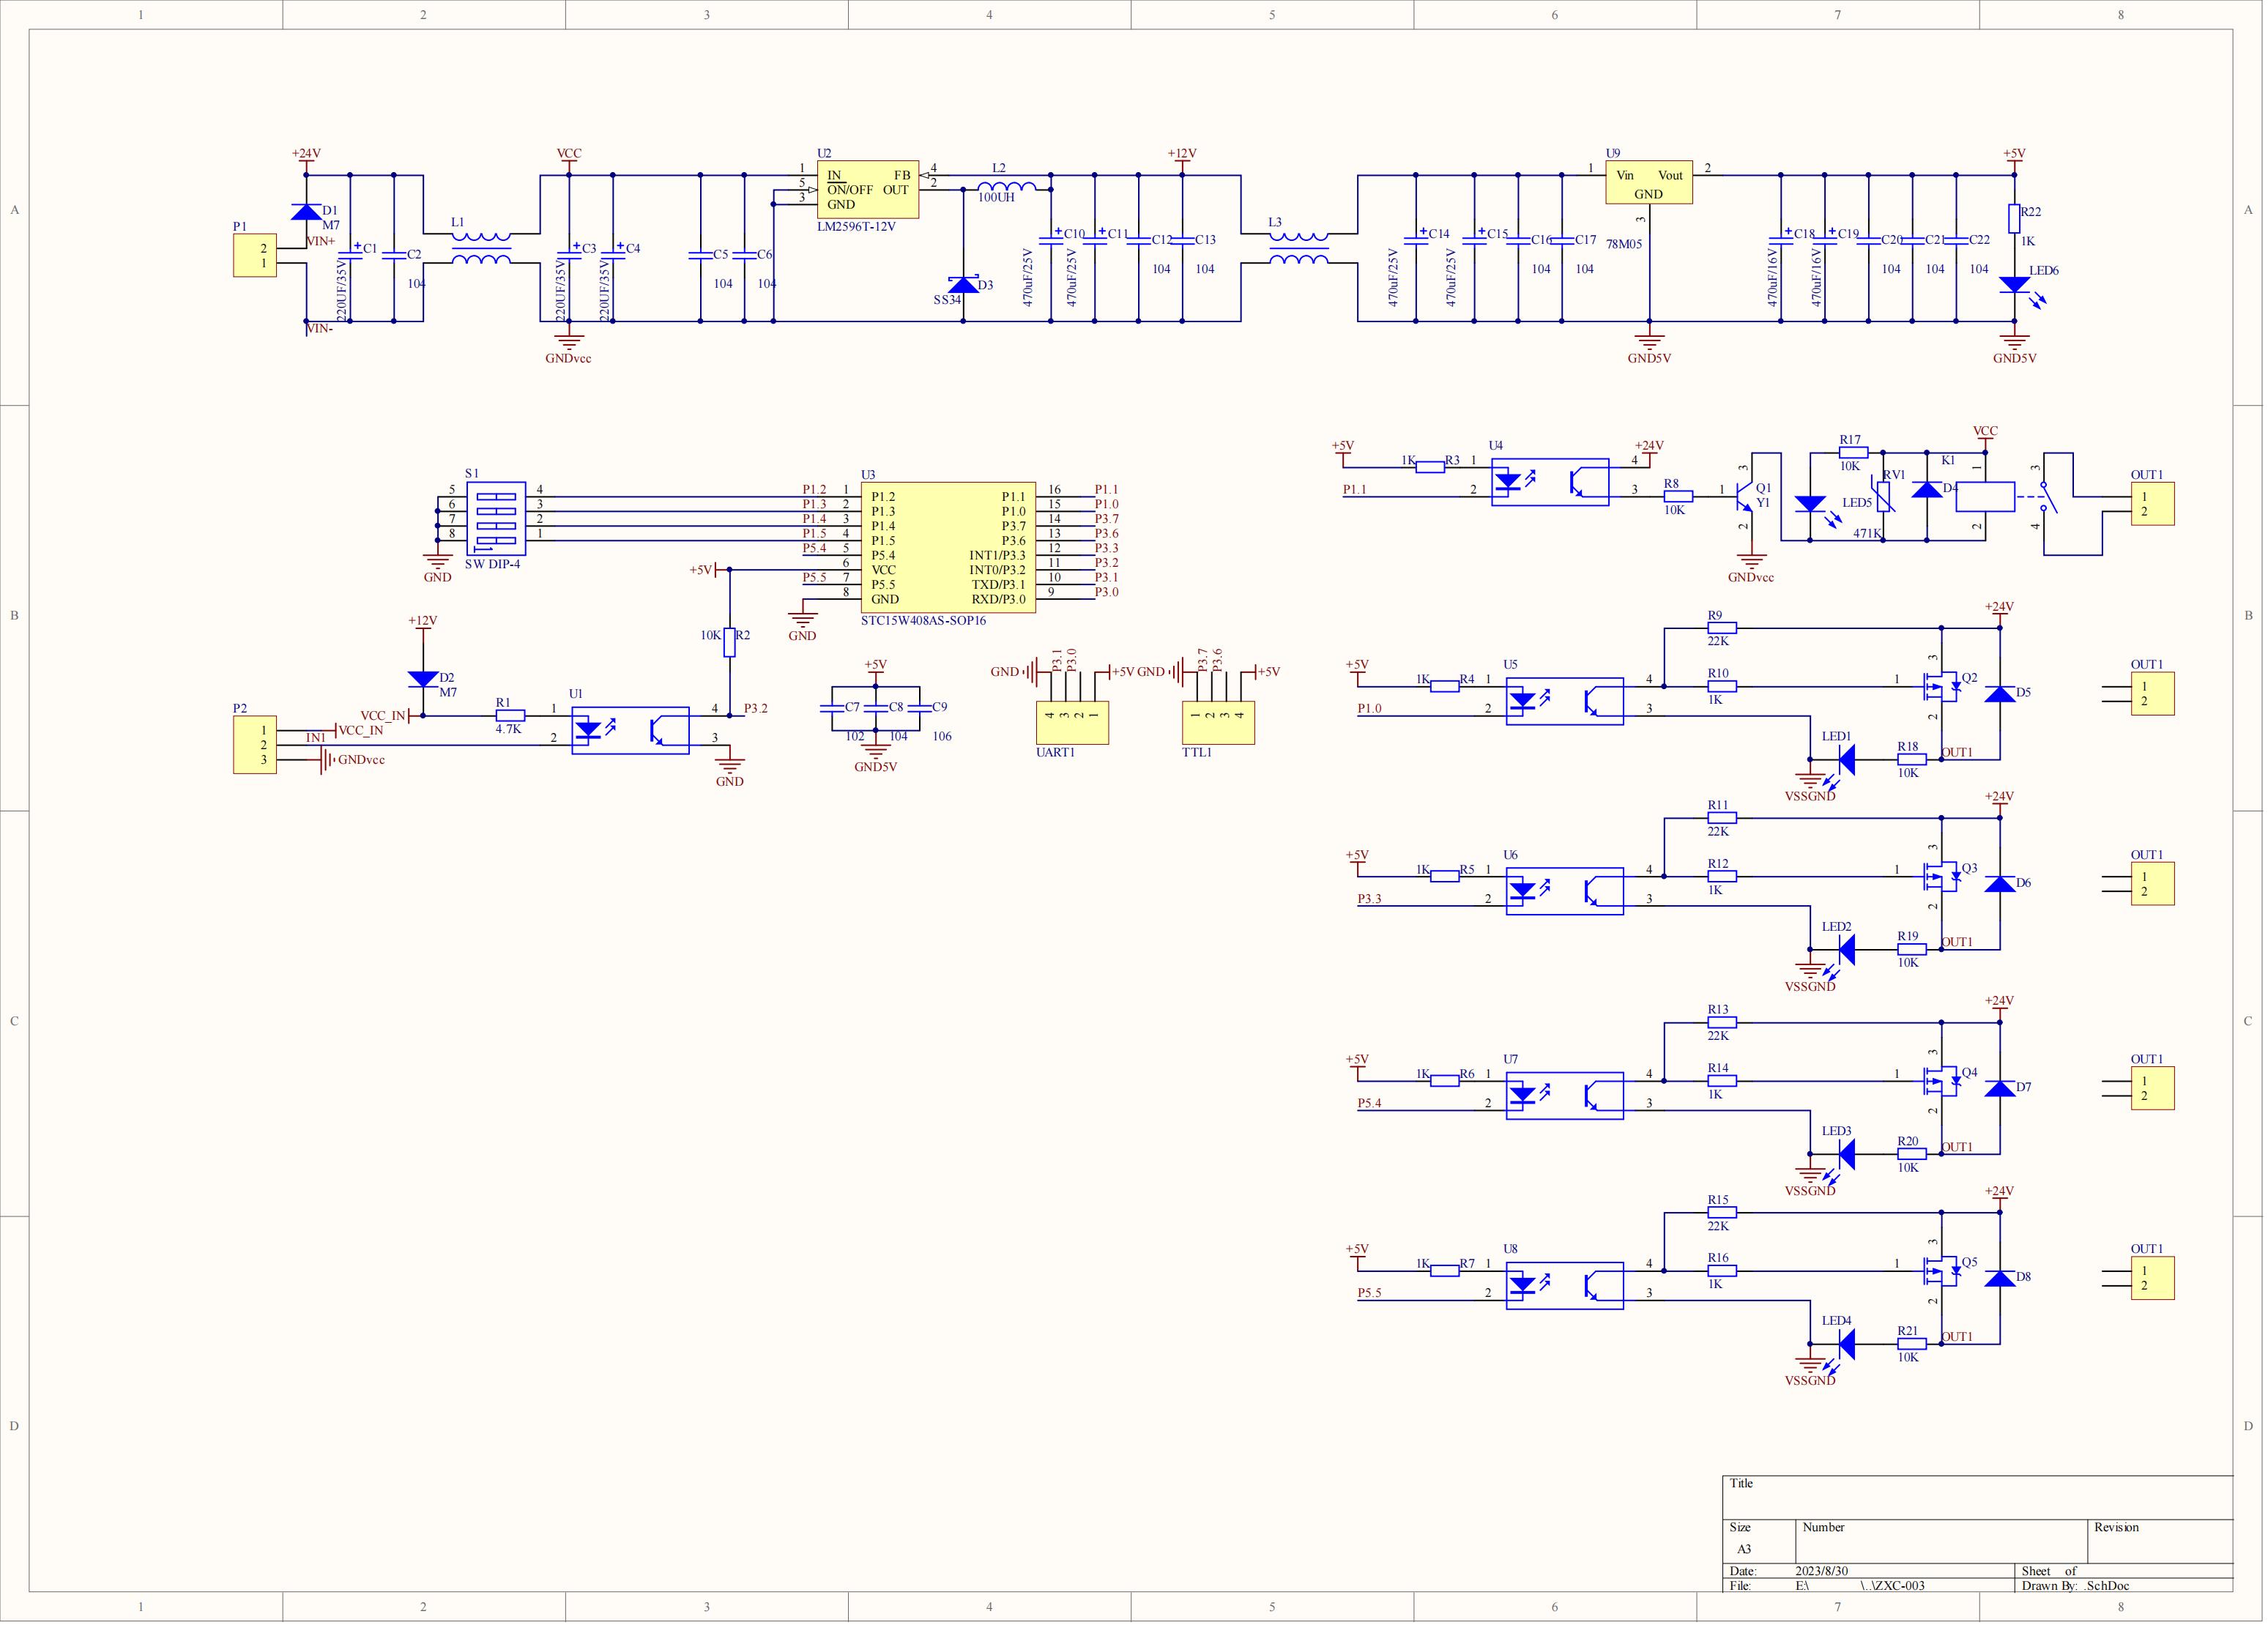Click the "Revision" field in title block
The image size is (2268, 1625).
click(2117, 1527)
